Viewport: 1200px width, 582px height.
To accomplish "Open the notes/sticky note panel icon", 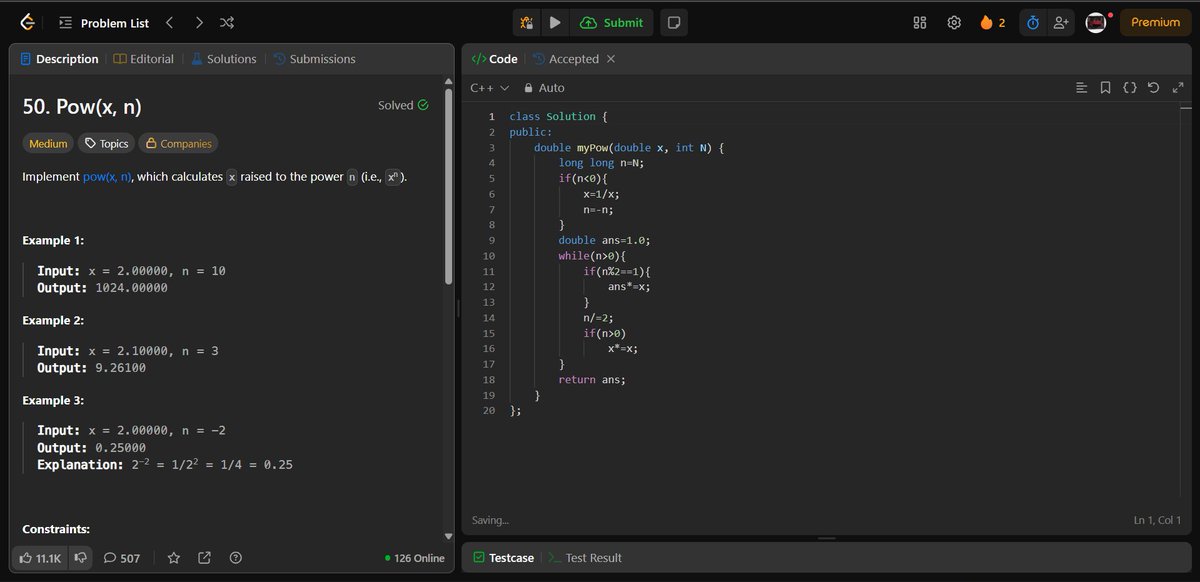I will pos(673,22).
